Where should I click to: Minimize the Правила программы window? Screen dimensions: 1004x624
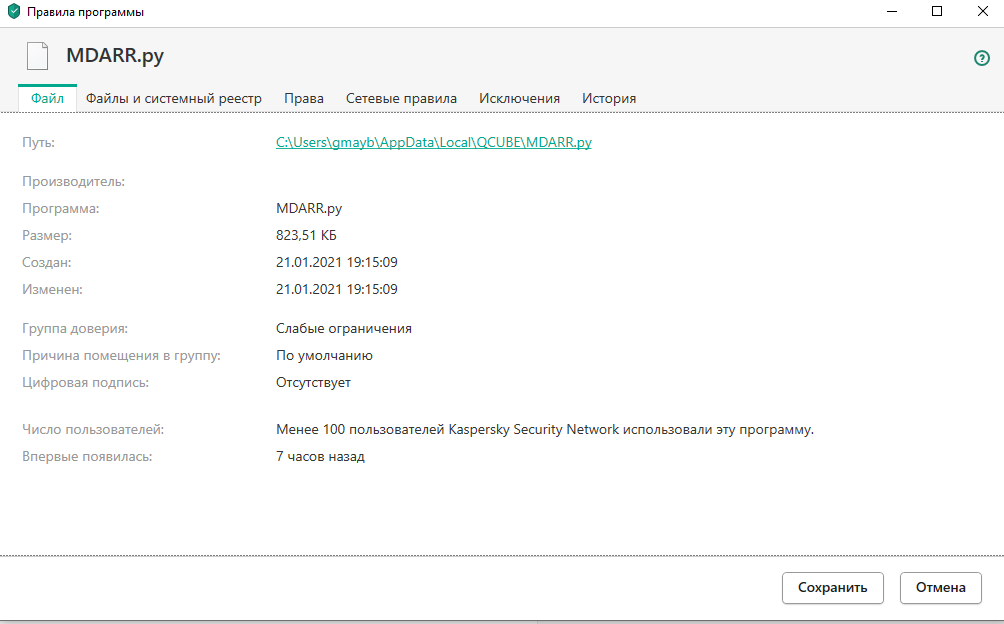point(891,12)
